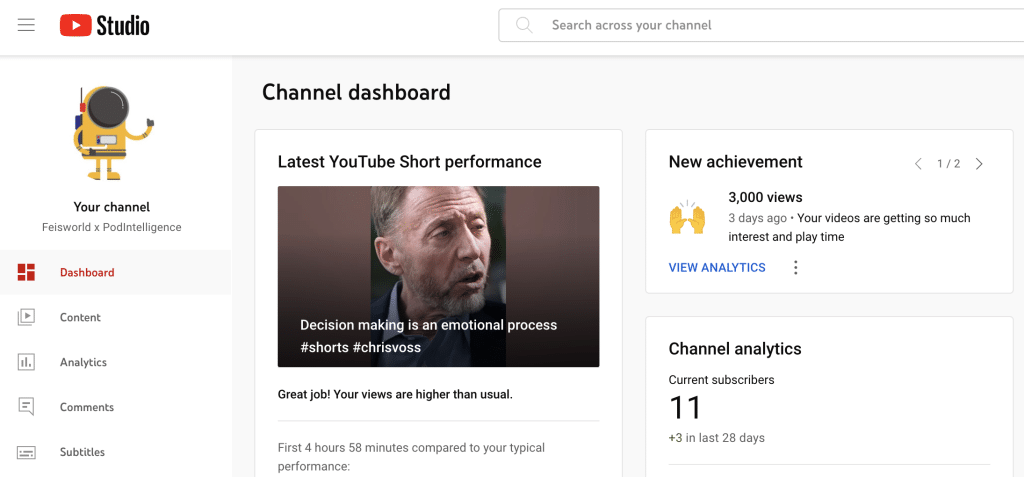The width and height of the screenshot is (1024, 477).
Task: Open the hamburger navigation menu
Action: (x=26, y=25)
